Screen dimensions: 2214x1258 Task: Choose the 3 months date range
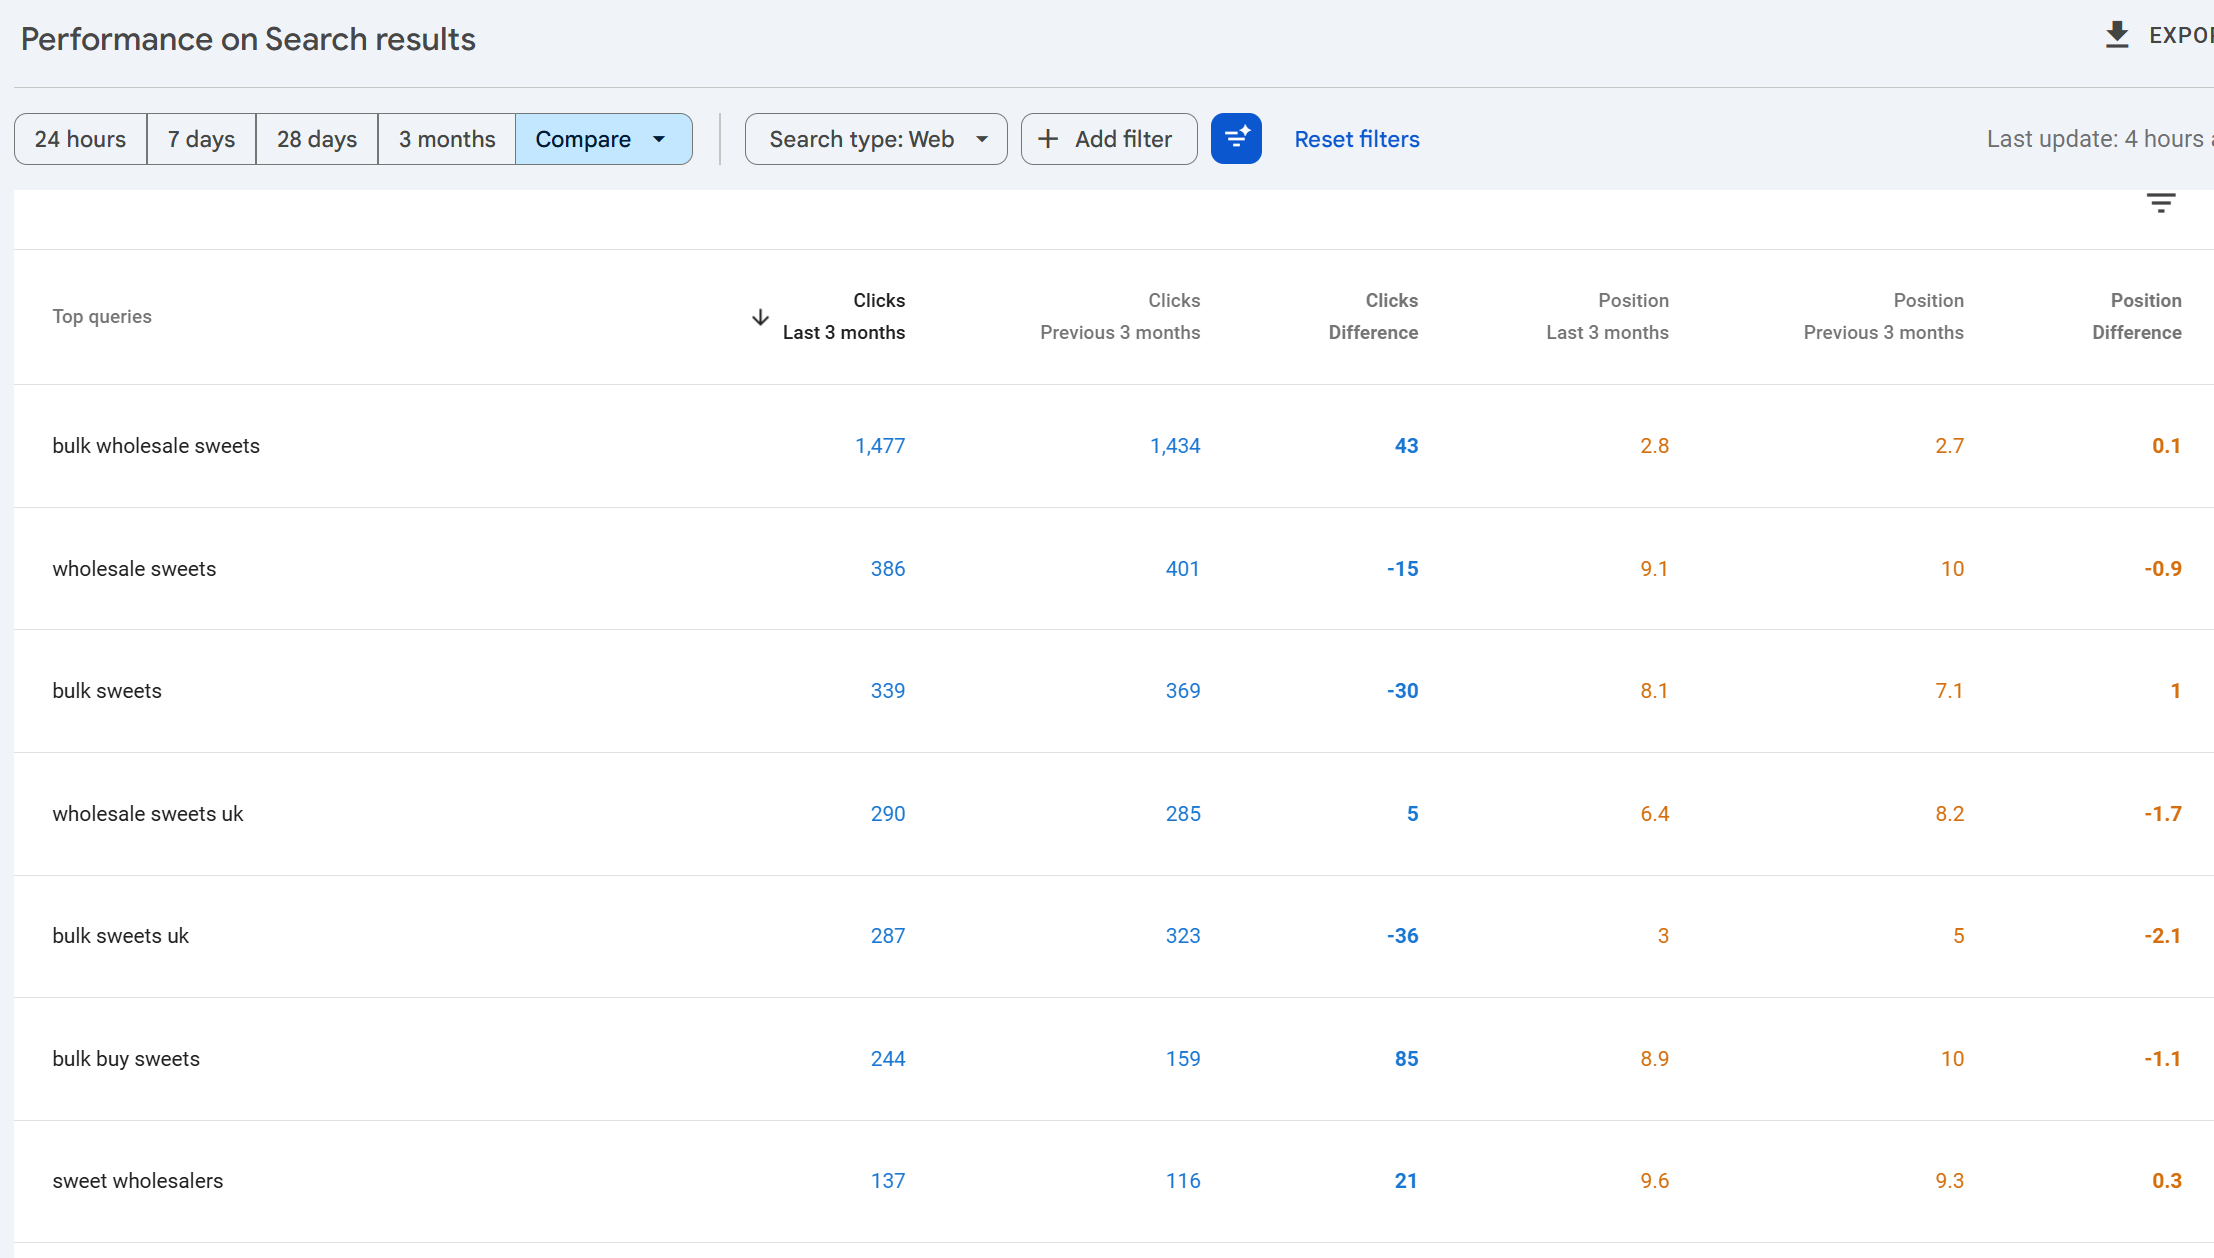click(x=446, y=139)
